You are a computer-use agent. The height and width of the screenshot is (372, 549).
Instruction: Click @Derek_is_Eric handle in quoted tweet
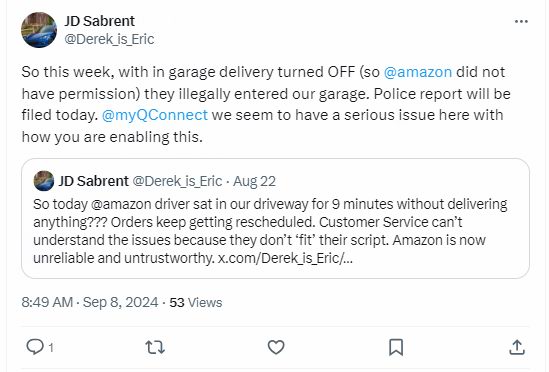click(177, 181)
